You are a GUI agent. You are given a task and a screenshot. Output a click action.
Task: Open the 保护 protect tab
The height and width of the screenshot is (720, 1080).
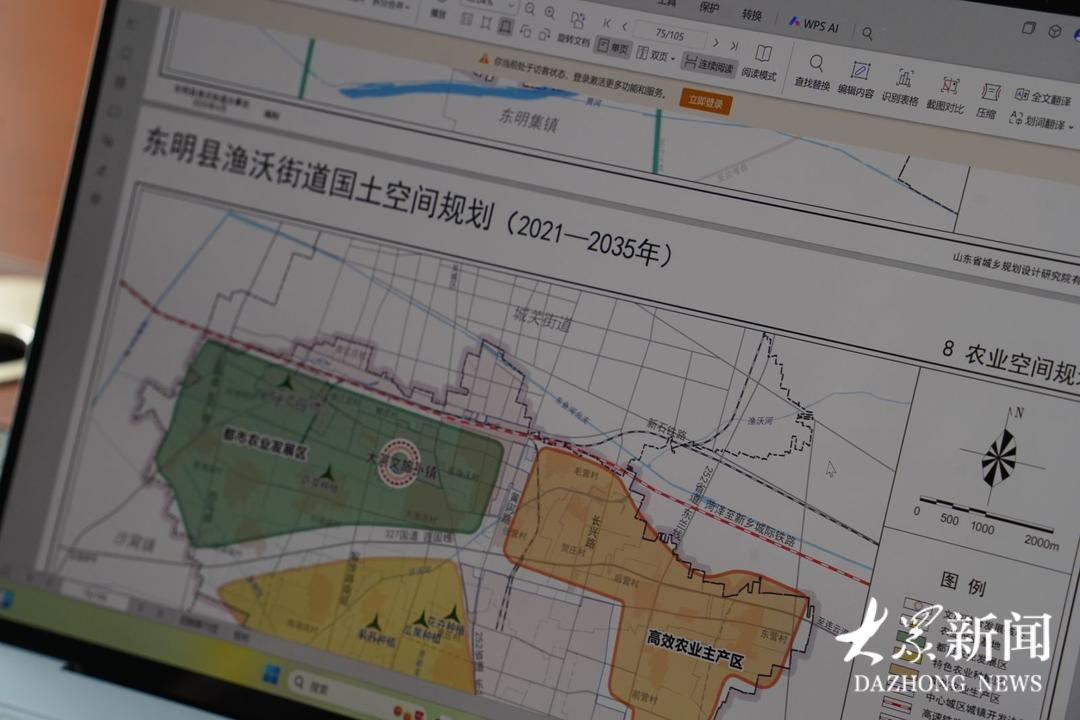[709, 8]
